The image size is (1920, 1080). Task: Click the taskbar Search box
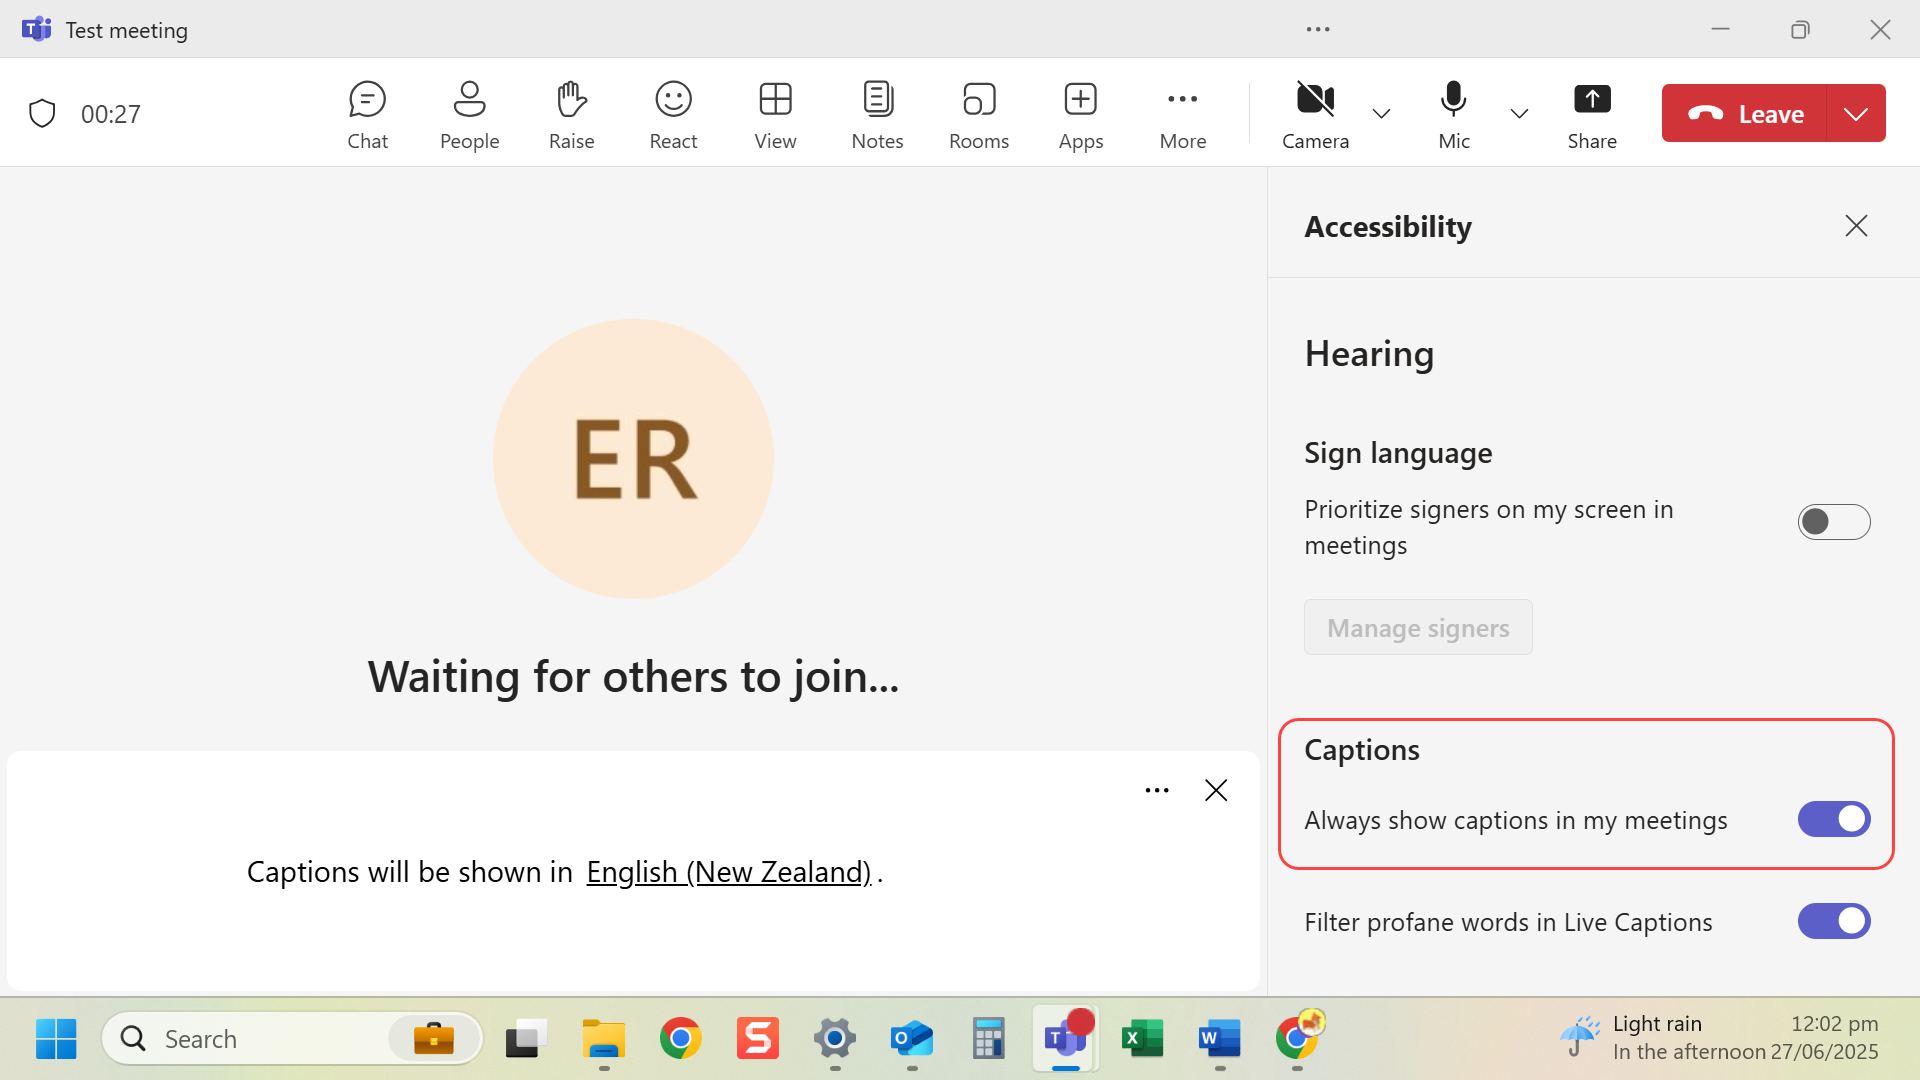pos(292,1039)
